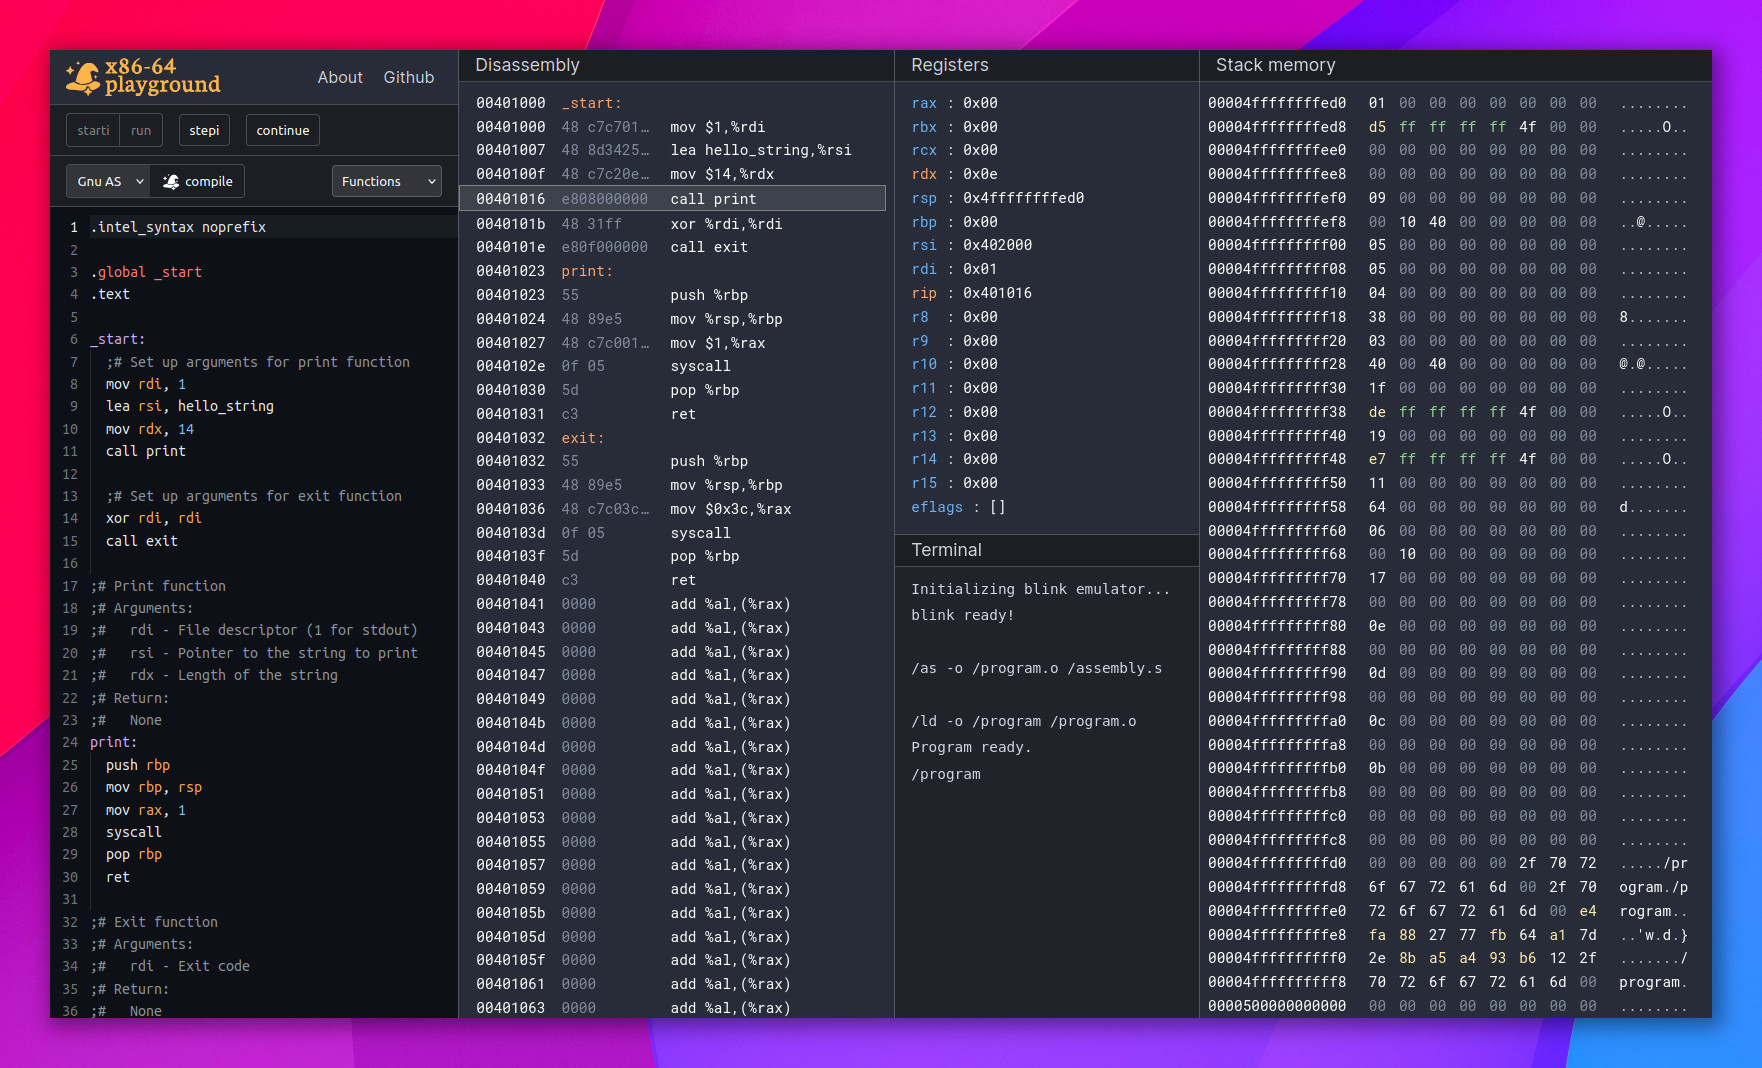Resume execution with continue
1762x1068 pixels.
[x=282, y=130]
